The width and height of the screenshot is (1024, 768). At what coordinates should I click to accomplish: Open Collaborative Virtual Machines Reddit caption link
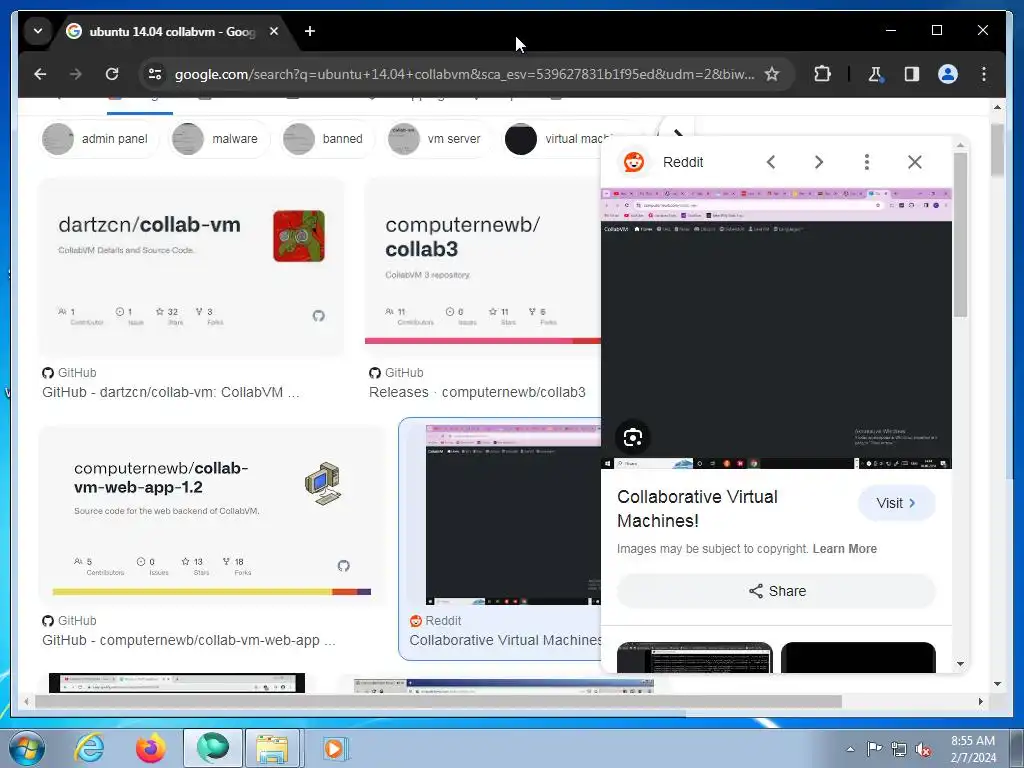505,641
